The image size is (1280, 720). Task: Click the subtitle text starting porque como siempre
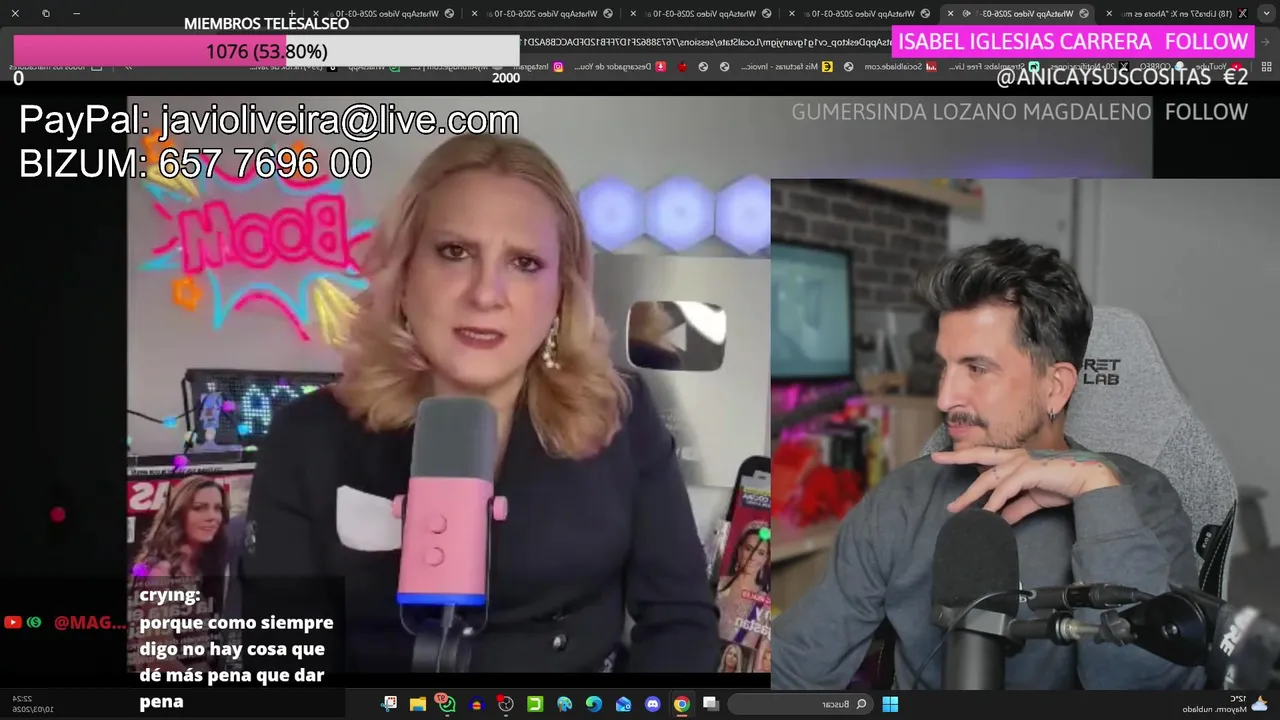pos(236,662)
